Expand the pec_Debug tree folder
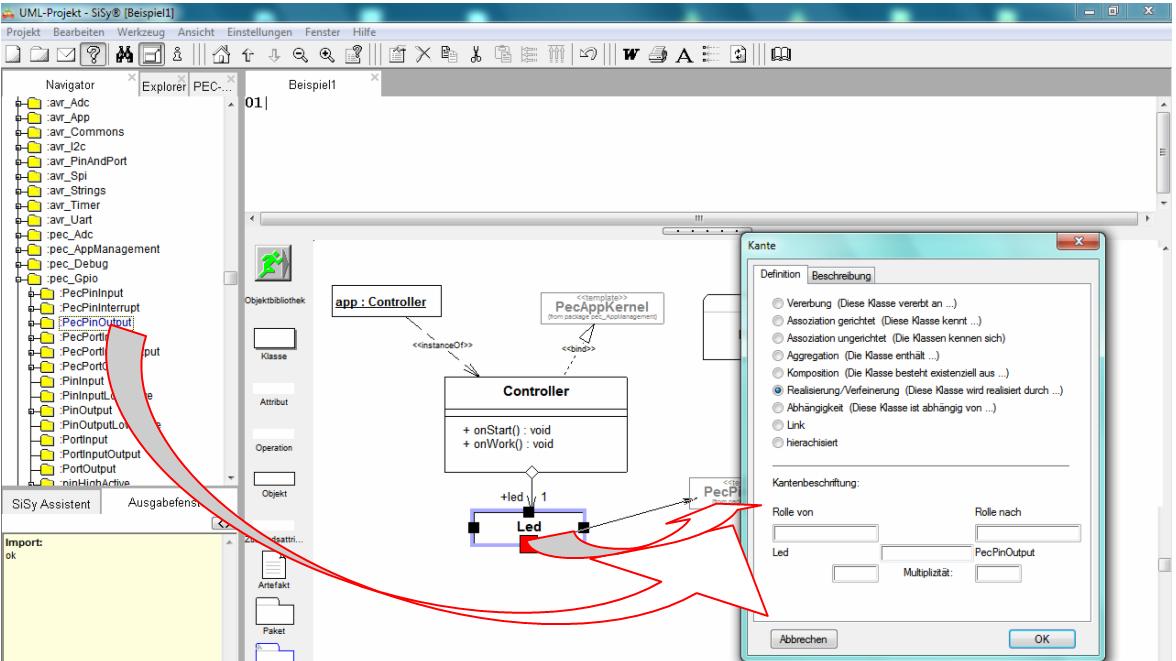Image resolution: width=1176 pixels, height=661 pixels. 19,264
